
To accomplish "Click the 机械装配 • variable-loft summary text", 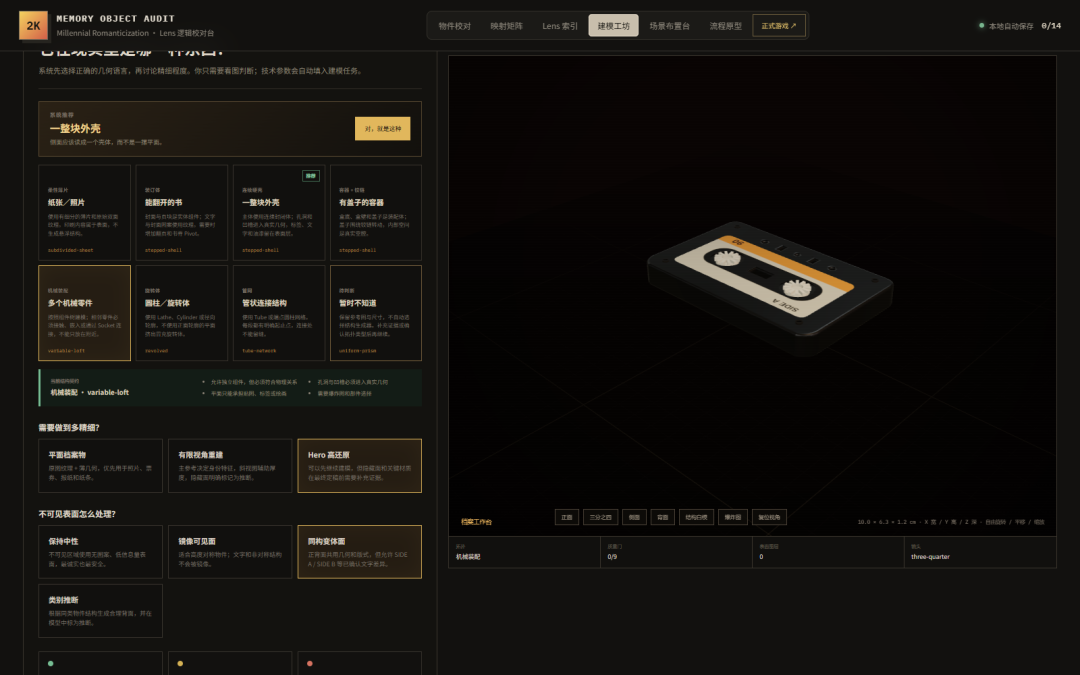I will pyautogui.click(x=90, y=393).
